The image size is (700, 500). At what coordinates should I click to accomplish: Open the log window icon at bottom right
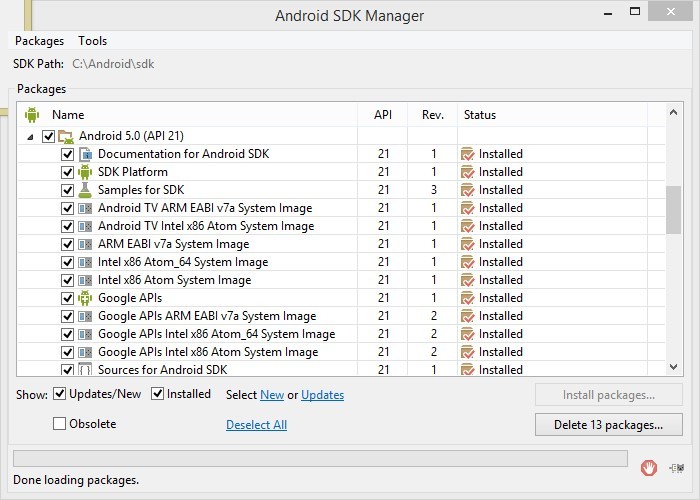[x=677, y=468]
